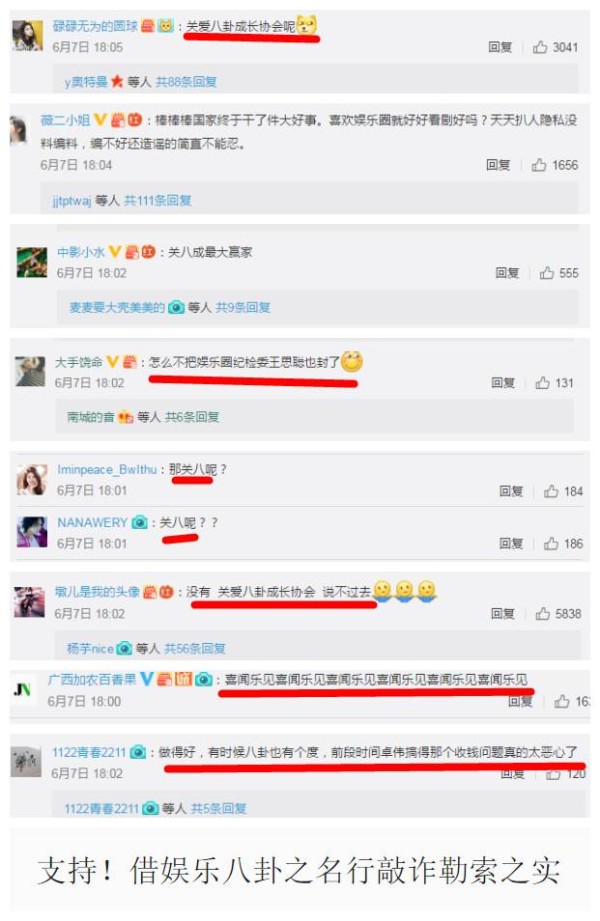Open 大手饶命's username link
This screenshot has height=921, width=600.
79,362
